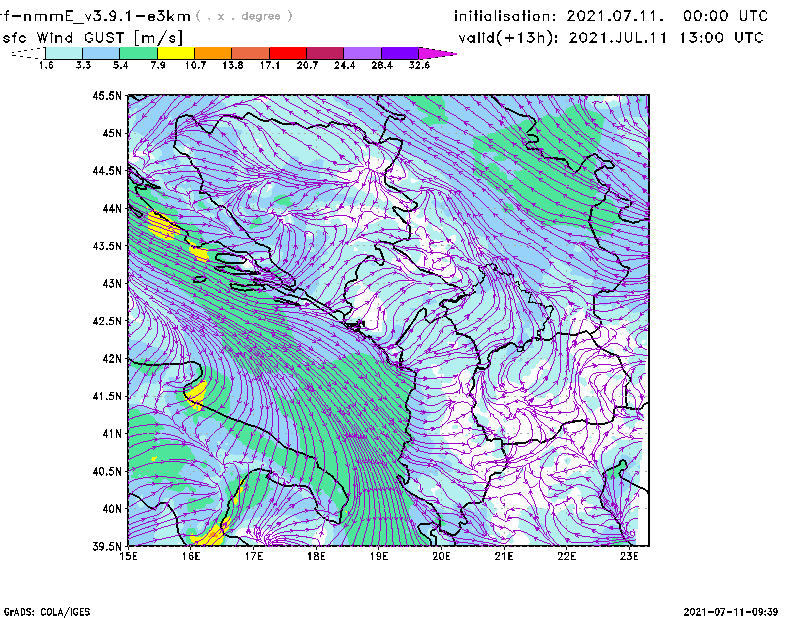Click the 'initialisation: 2021.07.11. 00:00 UTC' text
Image resolution: width=800 pixels, height=618 pixels.
tap(611, 16)
